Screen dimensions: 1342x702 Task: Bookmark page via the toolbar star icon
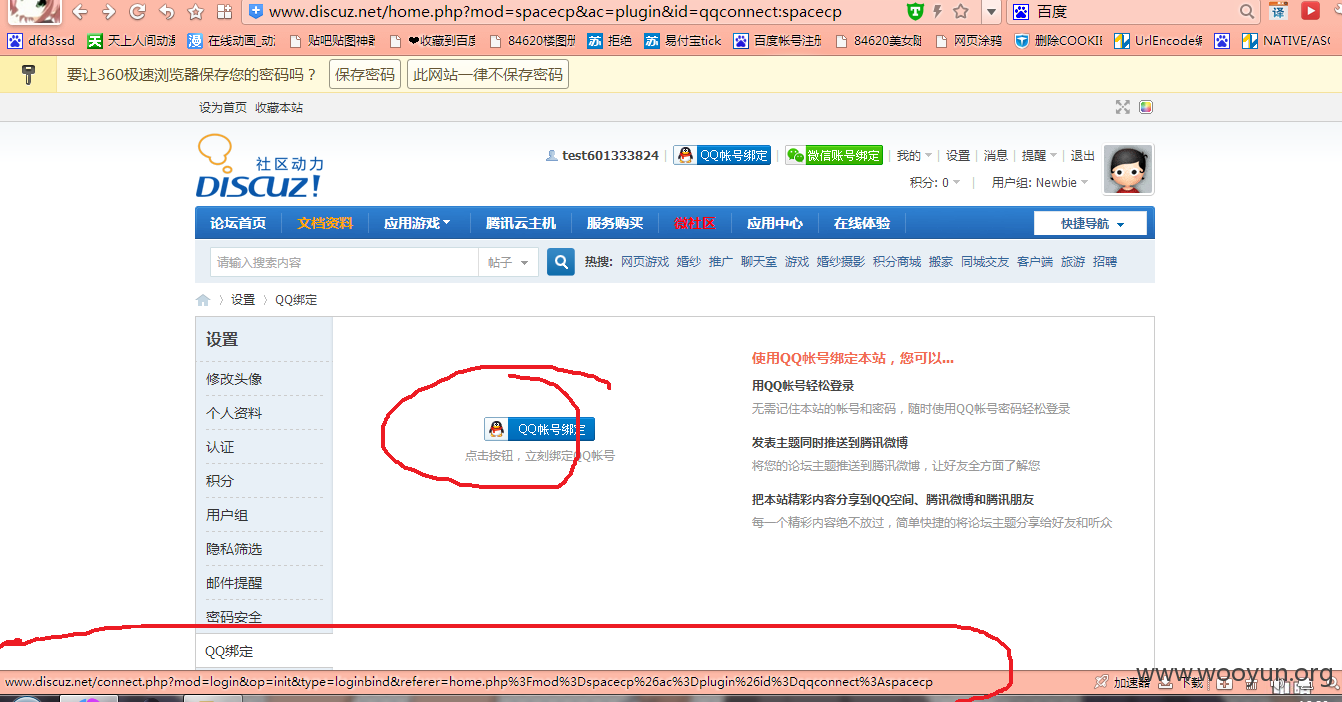coord(196,12)
